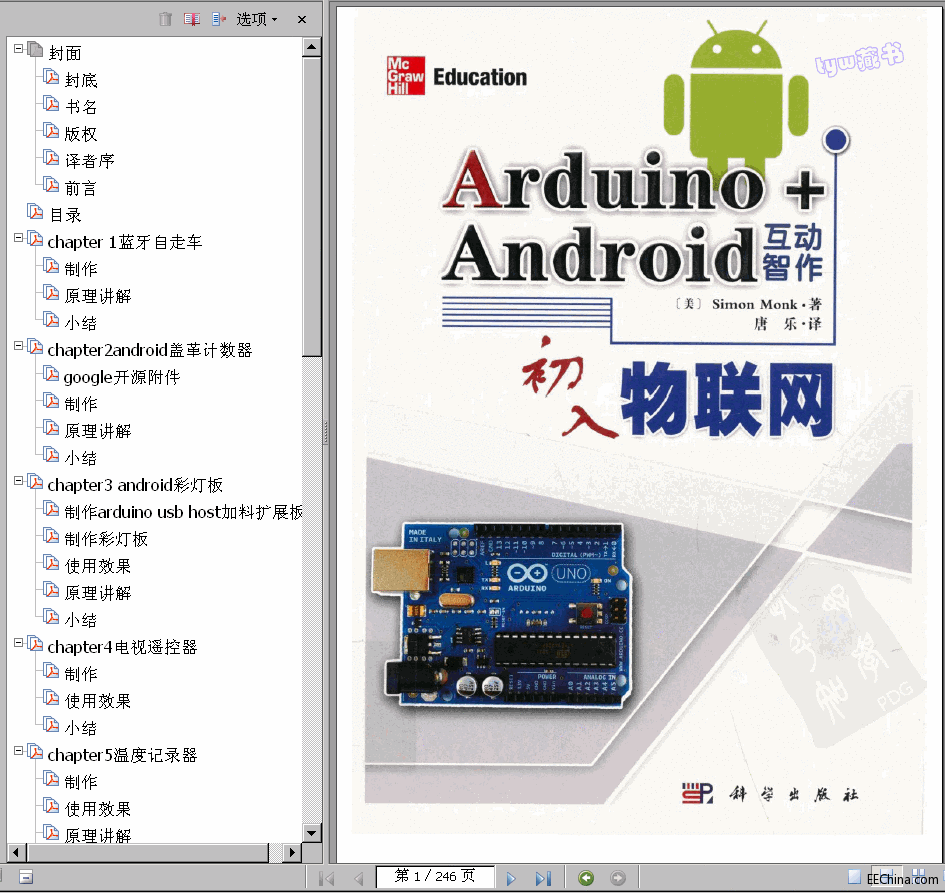Click PDF icon beside 封底
This screenshot has width=945, height=893.
(x=52, y=77)
